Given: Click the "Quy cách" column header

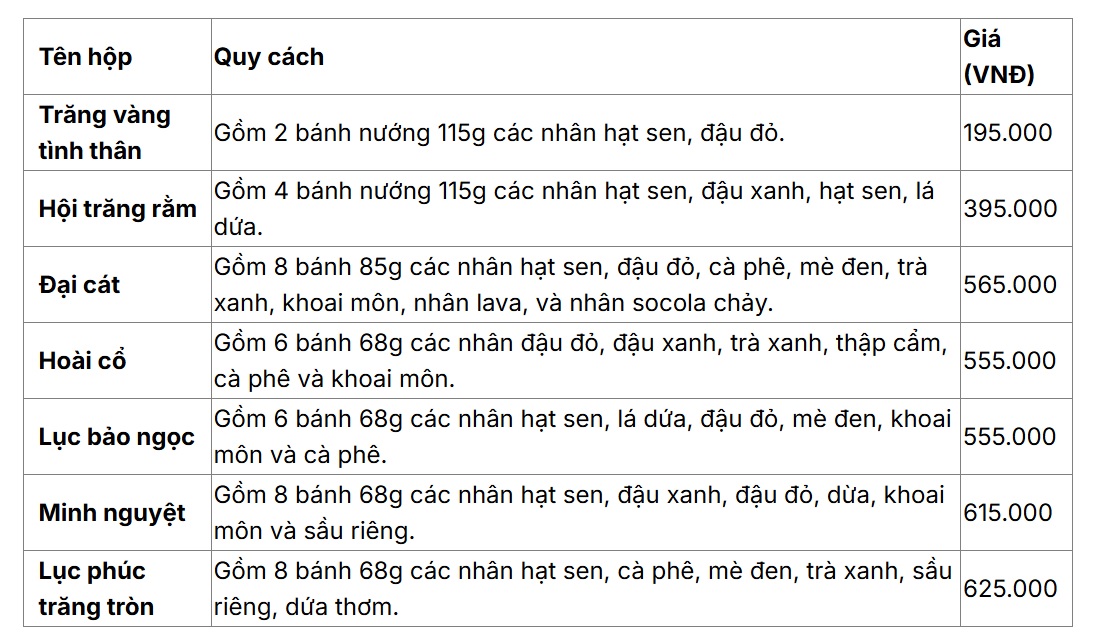Looking at the screenshot, I should pos(268,57).
